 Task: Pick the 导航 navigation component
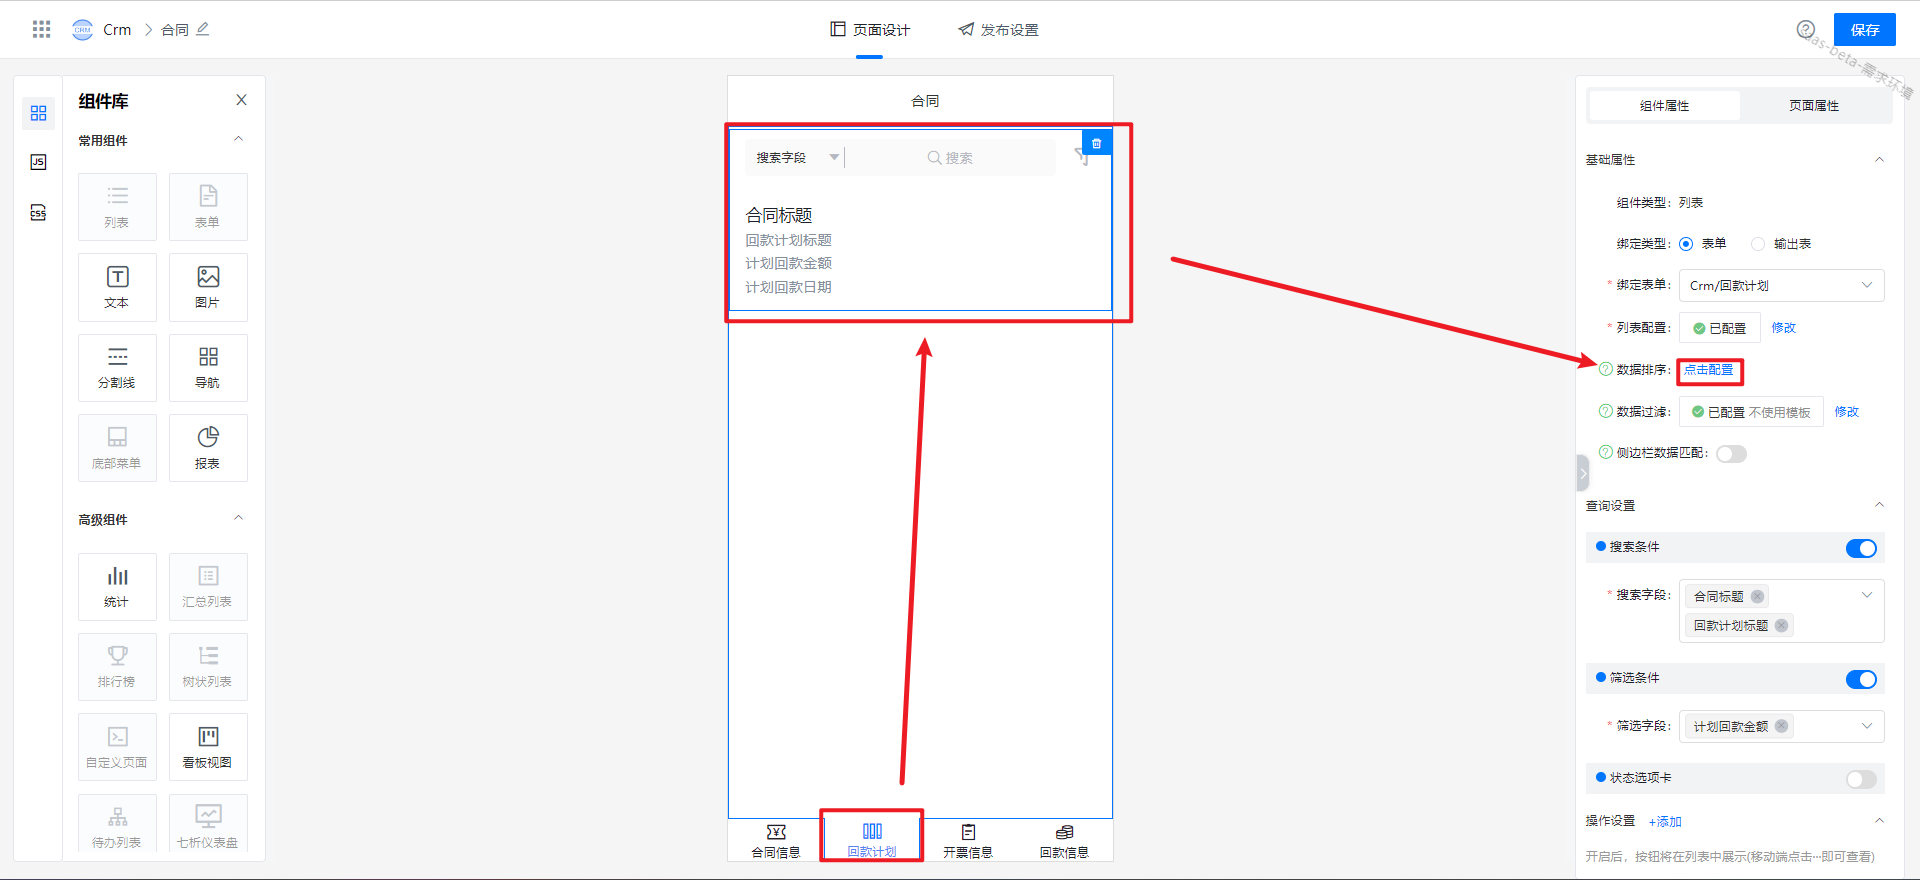(208, 368)
